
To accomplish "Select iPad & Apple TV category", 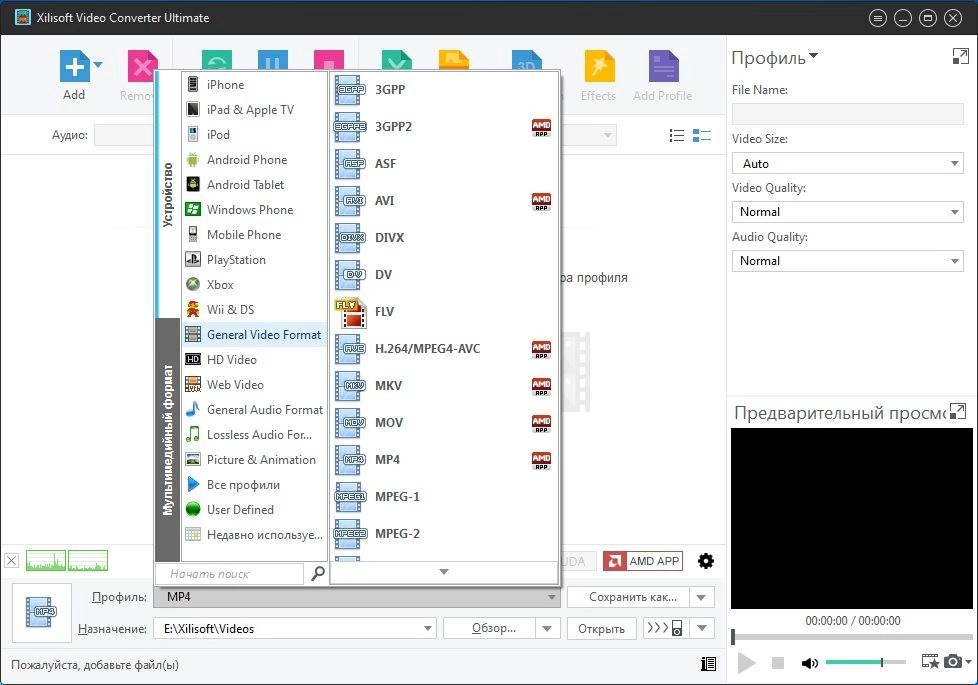I will (x=254, y=109).
